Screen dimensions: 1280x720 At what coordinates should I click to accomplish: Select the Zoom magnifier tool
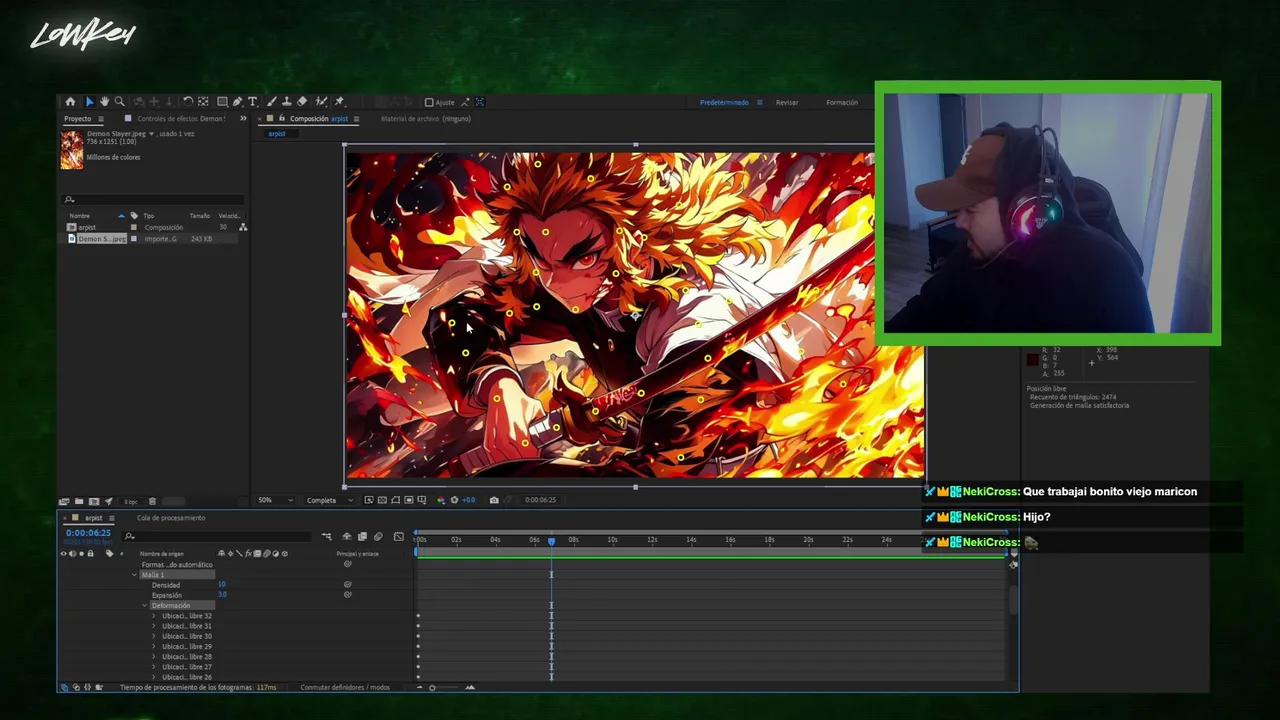click(x=120, y=101)
